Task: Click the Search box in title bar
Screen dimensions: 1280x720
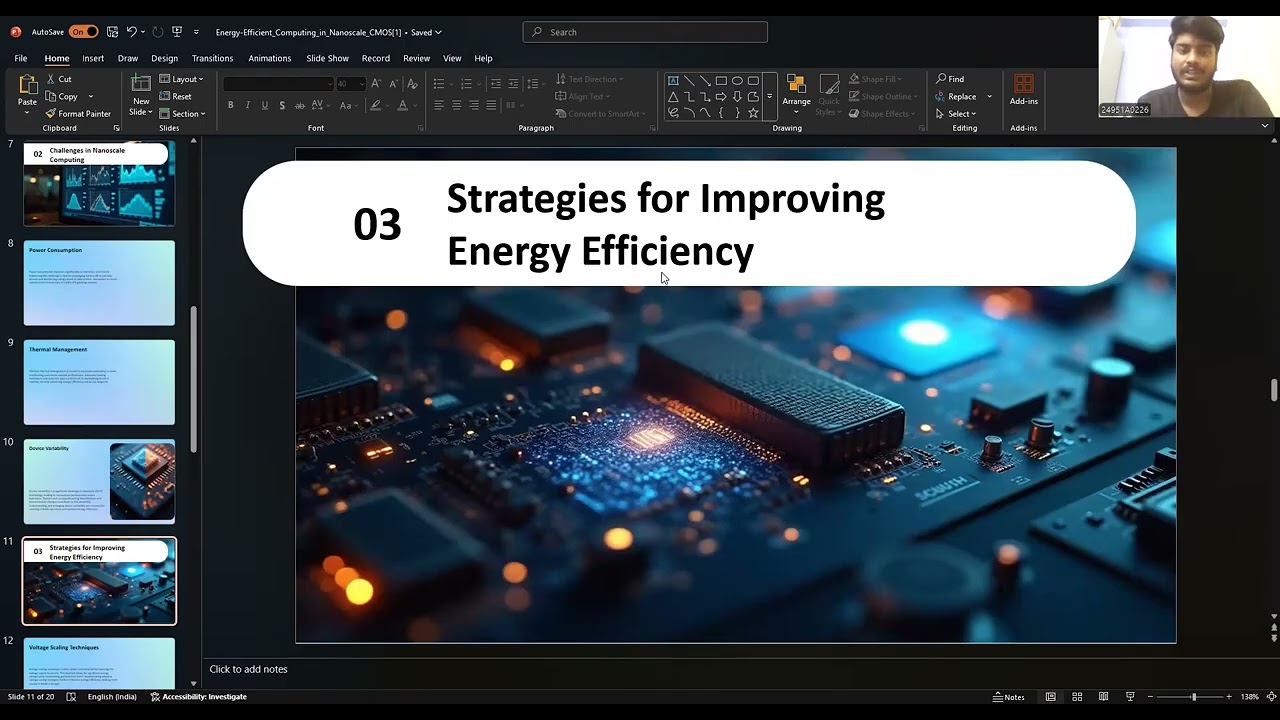Action: tap(645, 32)
